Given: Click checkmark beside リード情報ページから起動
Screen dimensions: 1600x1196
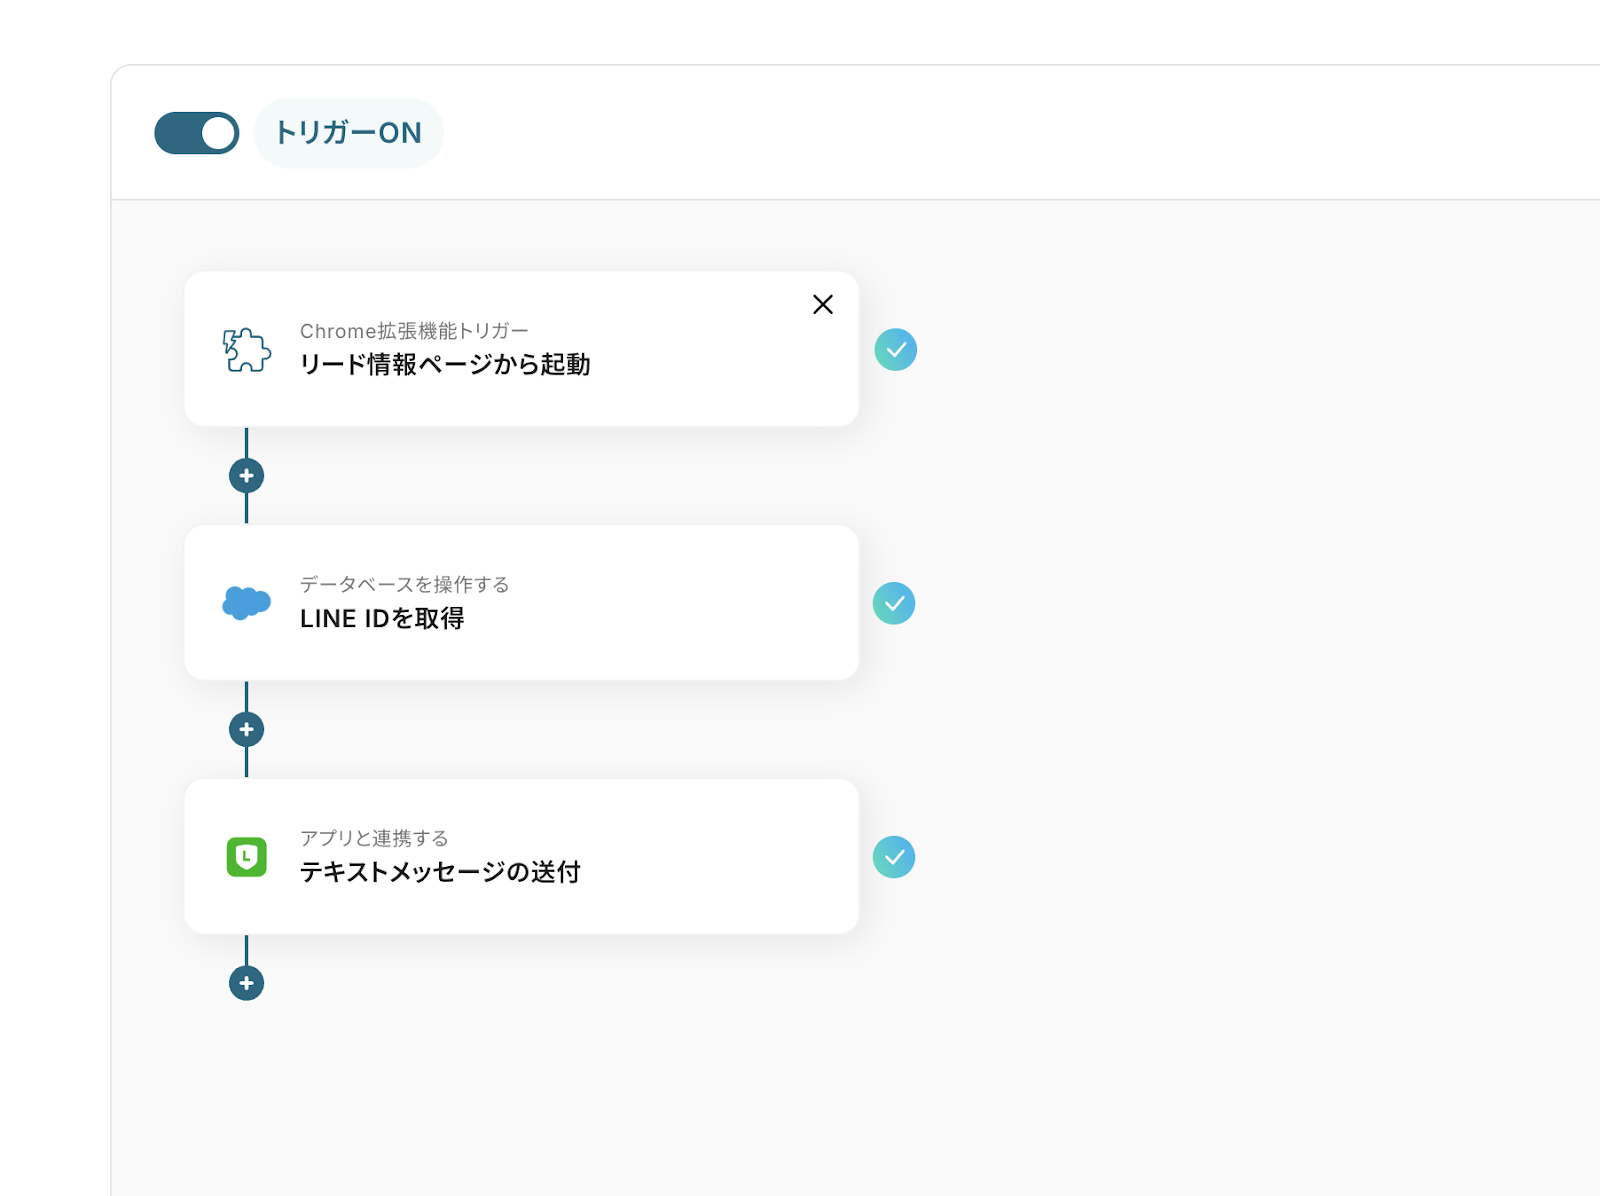Looking at the screenshot, I should tap(896, 350).
